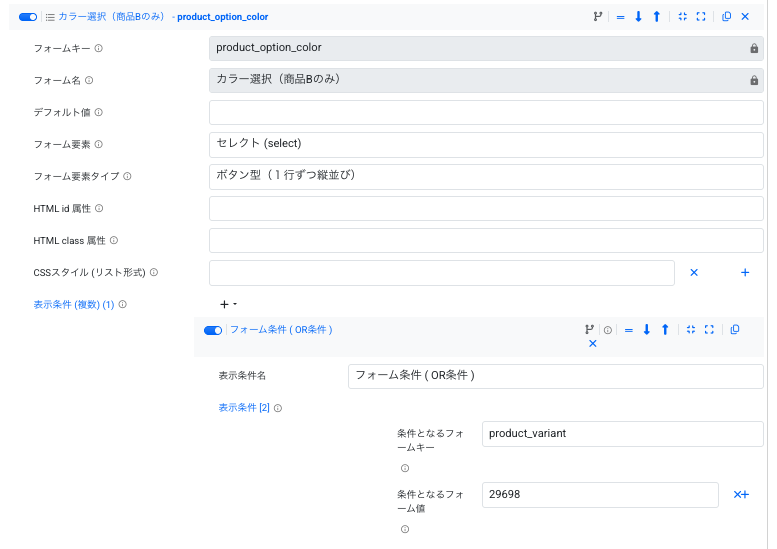This screenshot has width=777, height=549.
Task: Click the デフォルト値 input field
Action: coord(486,112)
